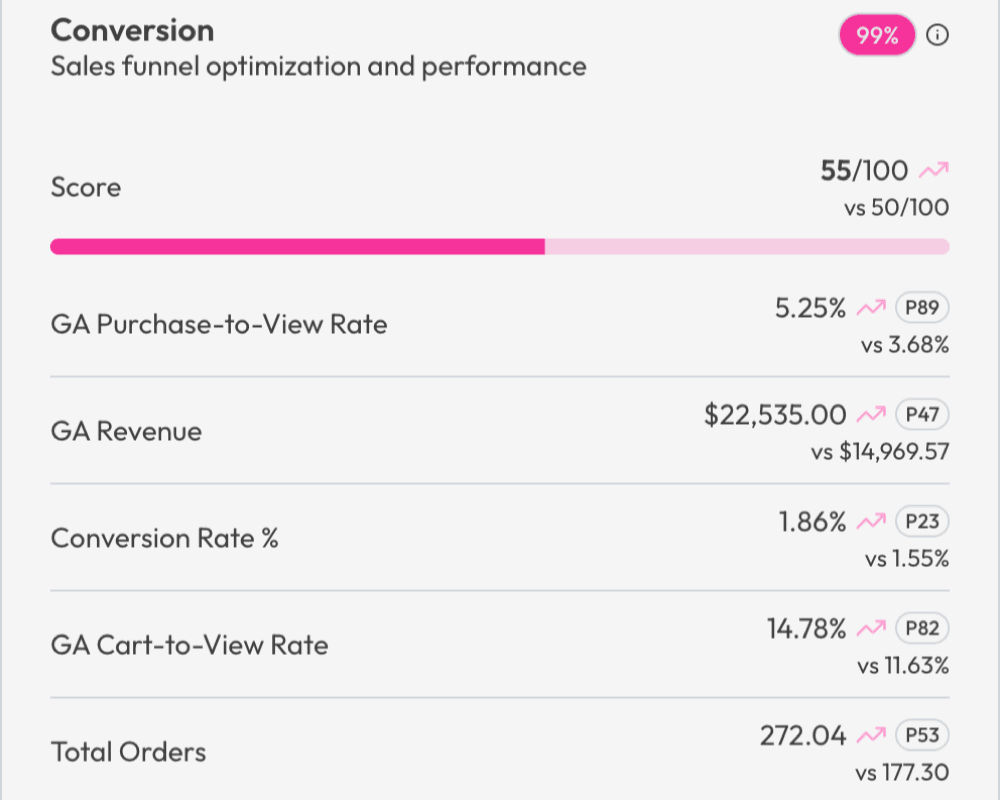Expand the GA Revenue metric details

click(x=125, y=431)
